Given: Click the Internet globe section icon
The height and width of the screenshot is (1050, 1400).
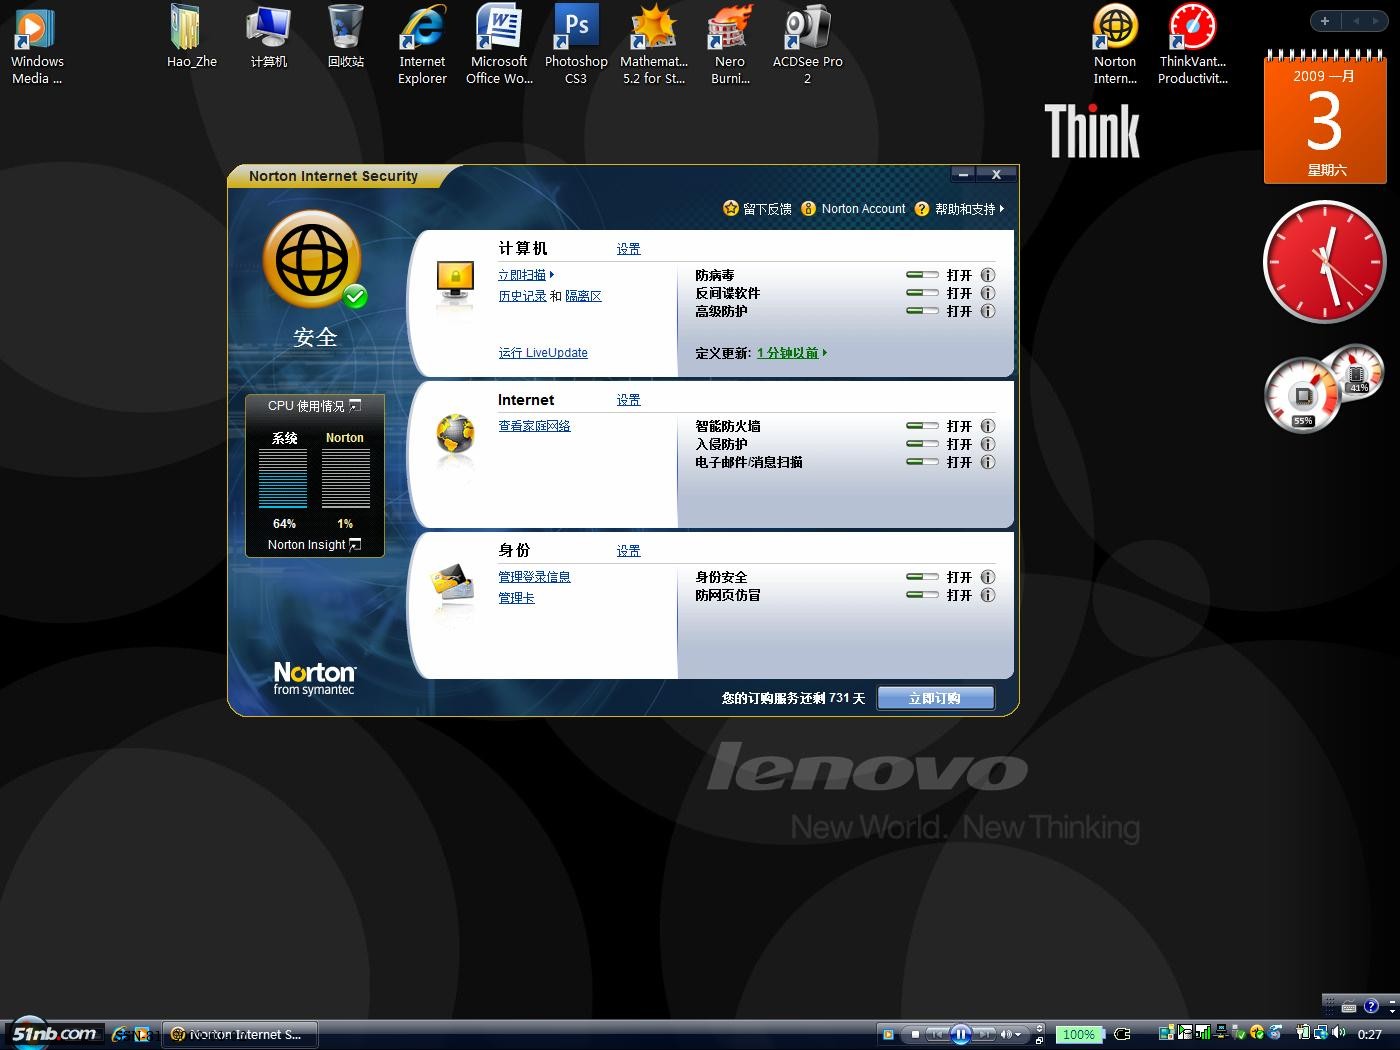Looking at the screenshot, I should pyautogui.click(x=455, y=434).
